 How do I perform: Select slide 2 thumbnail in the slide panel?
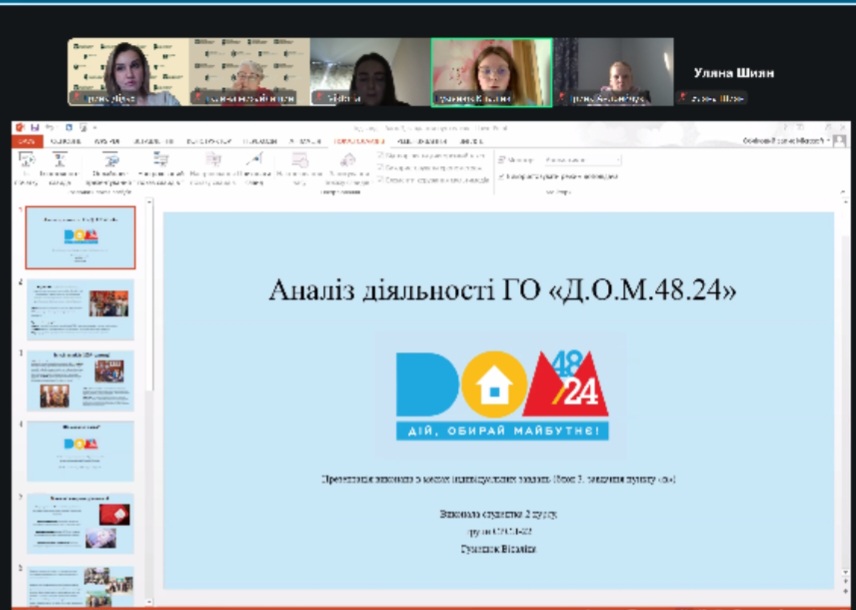80,309
